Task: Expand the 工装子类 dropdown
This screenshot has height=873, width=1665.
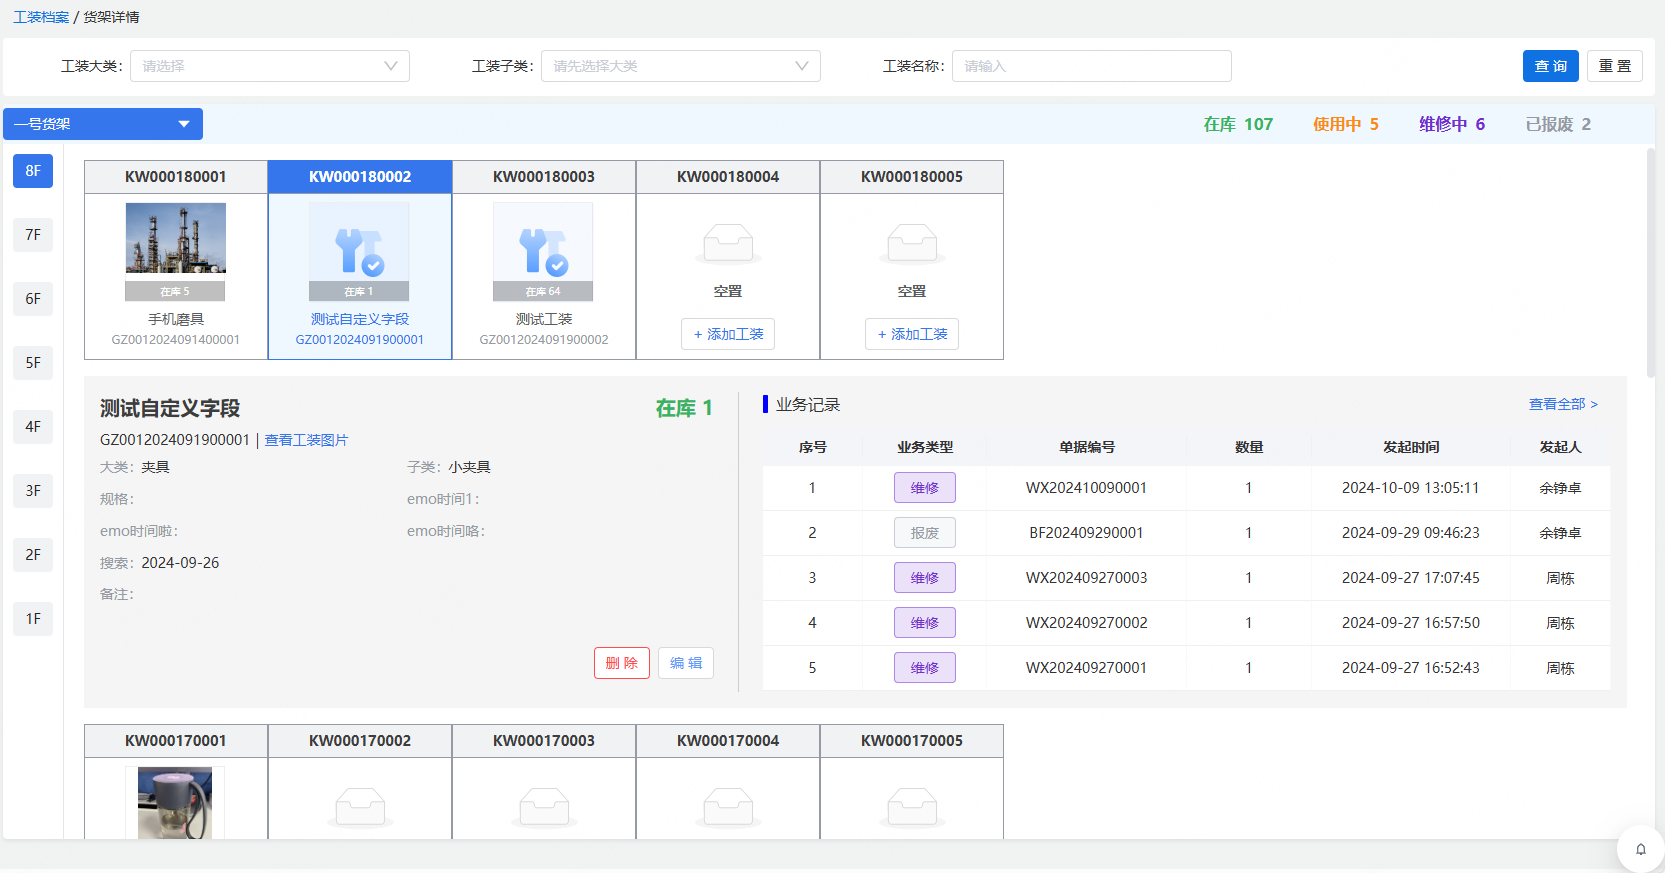Action: point(681,66)
